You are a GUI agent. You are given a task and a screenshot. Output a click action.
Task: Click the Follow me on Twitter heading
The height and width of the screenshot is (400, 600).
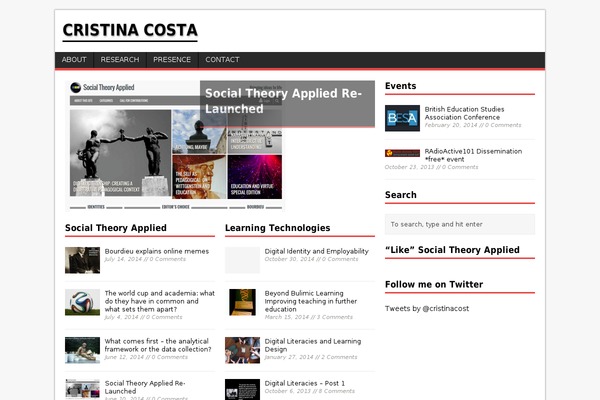pos(434,284)
